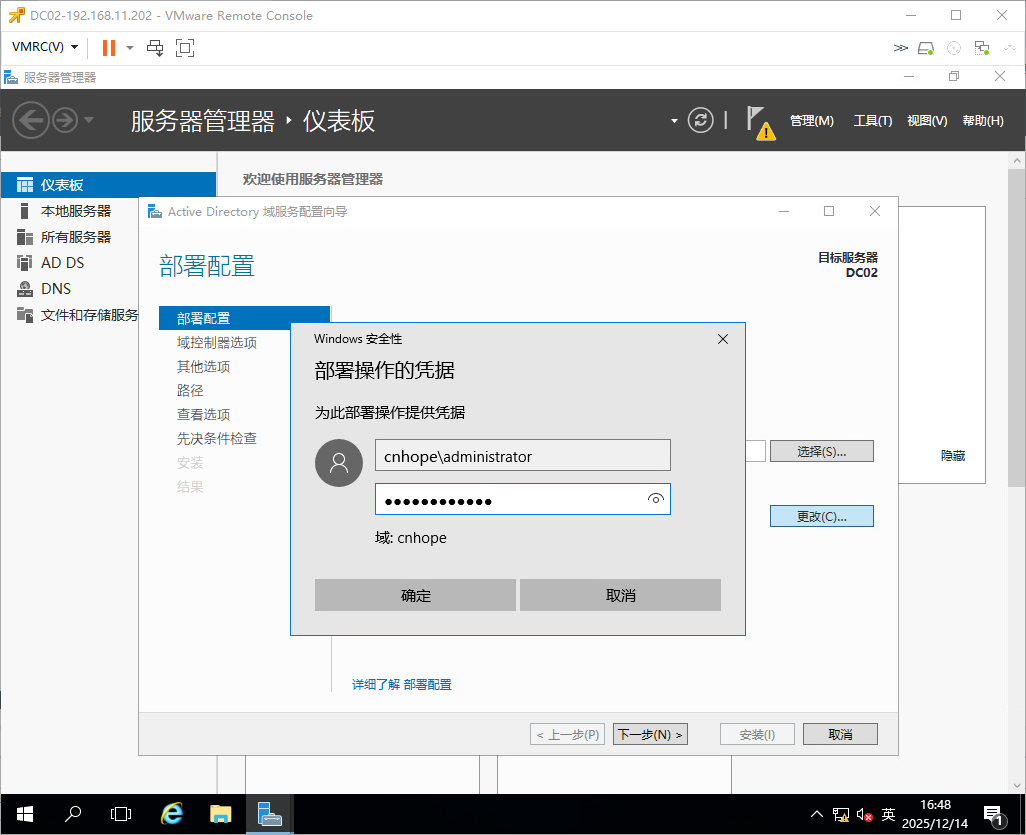This screenshot has width=1026, height=835.
Task: Click the VMRC double chevron expand icon
Action: pos(901,48)
